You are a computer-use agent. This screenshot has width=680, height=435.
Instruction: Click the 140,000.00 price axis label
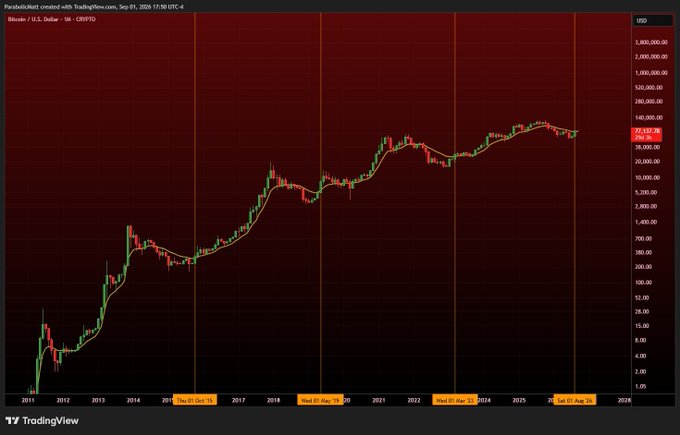click(650, 118)
